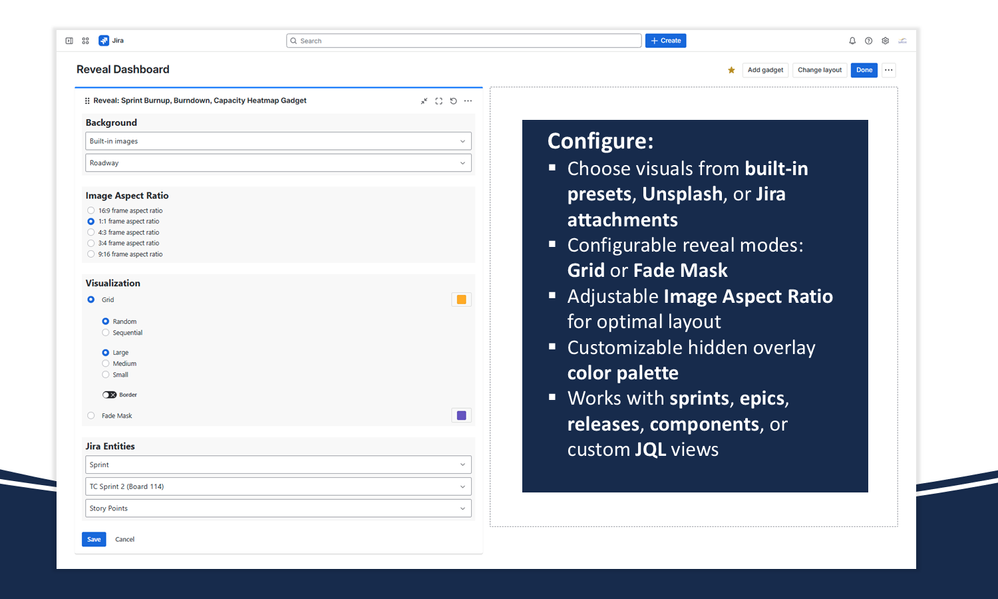This screenshot has width=998, height=599.
Task: Click the Reveal Dashboard title
Action: [123, 69]
